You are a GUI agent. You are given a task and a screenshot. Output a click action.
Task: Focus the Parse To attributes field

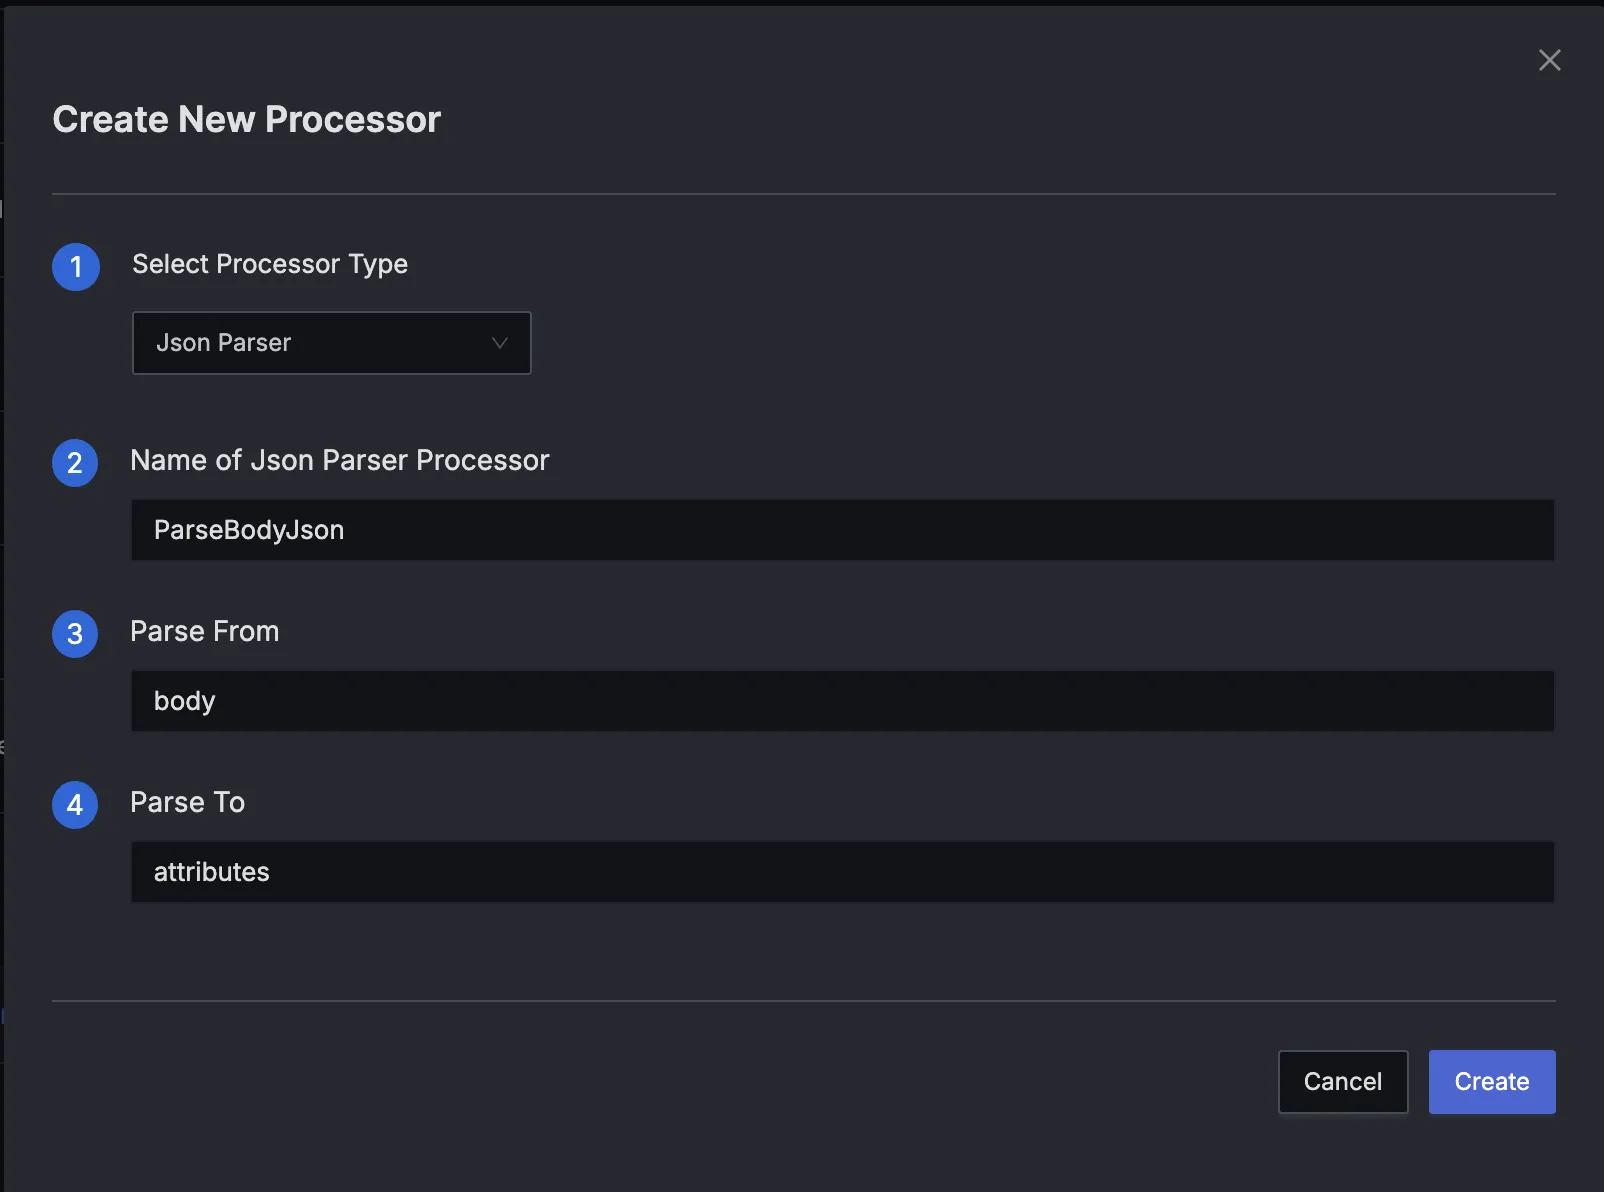click(842, 872)
